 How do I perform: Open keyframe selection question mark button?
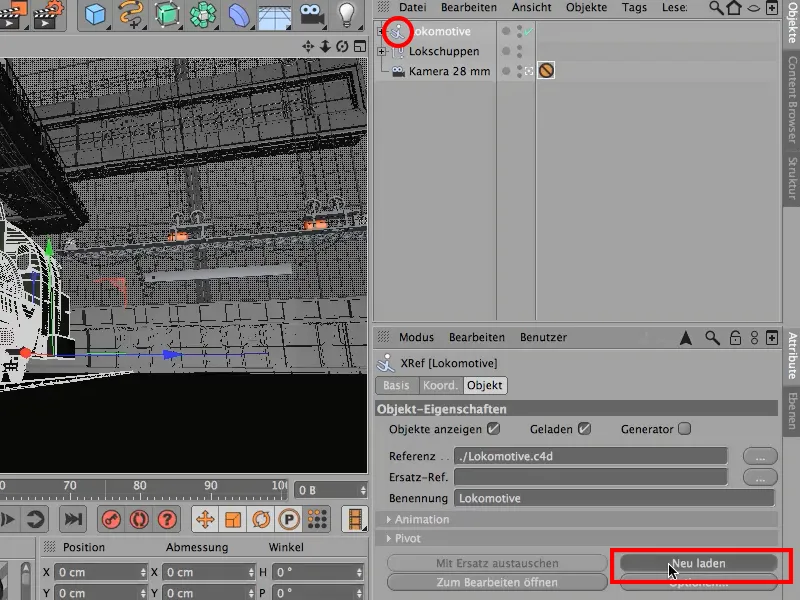click(x=167, y=519)
